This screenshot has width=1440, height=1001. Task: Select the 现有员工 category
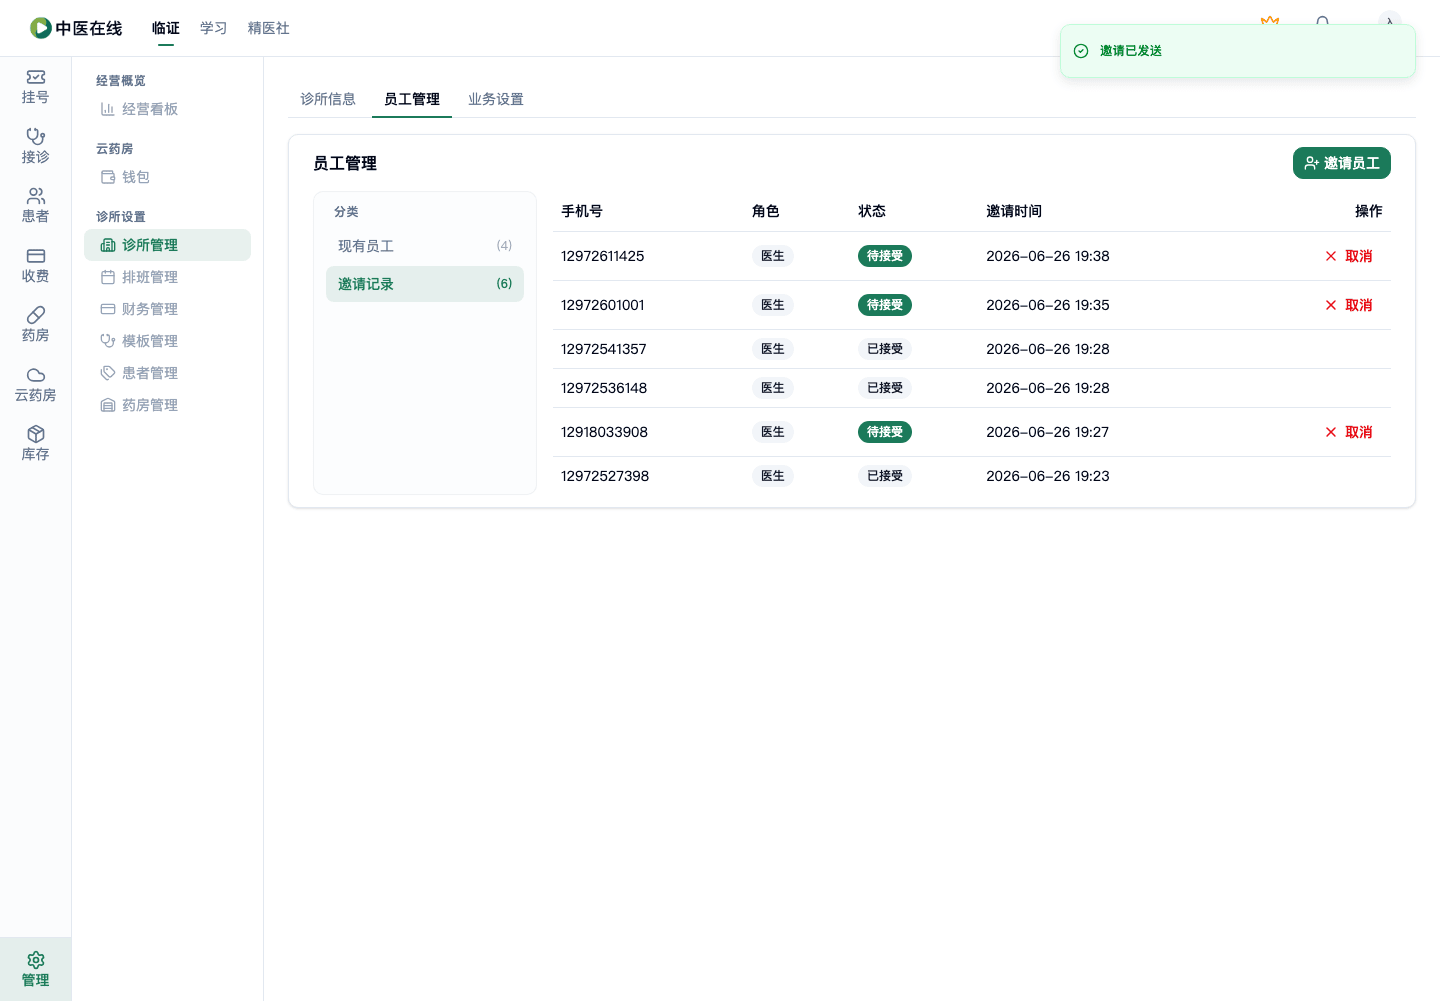click(x=425, y=246)
